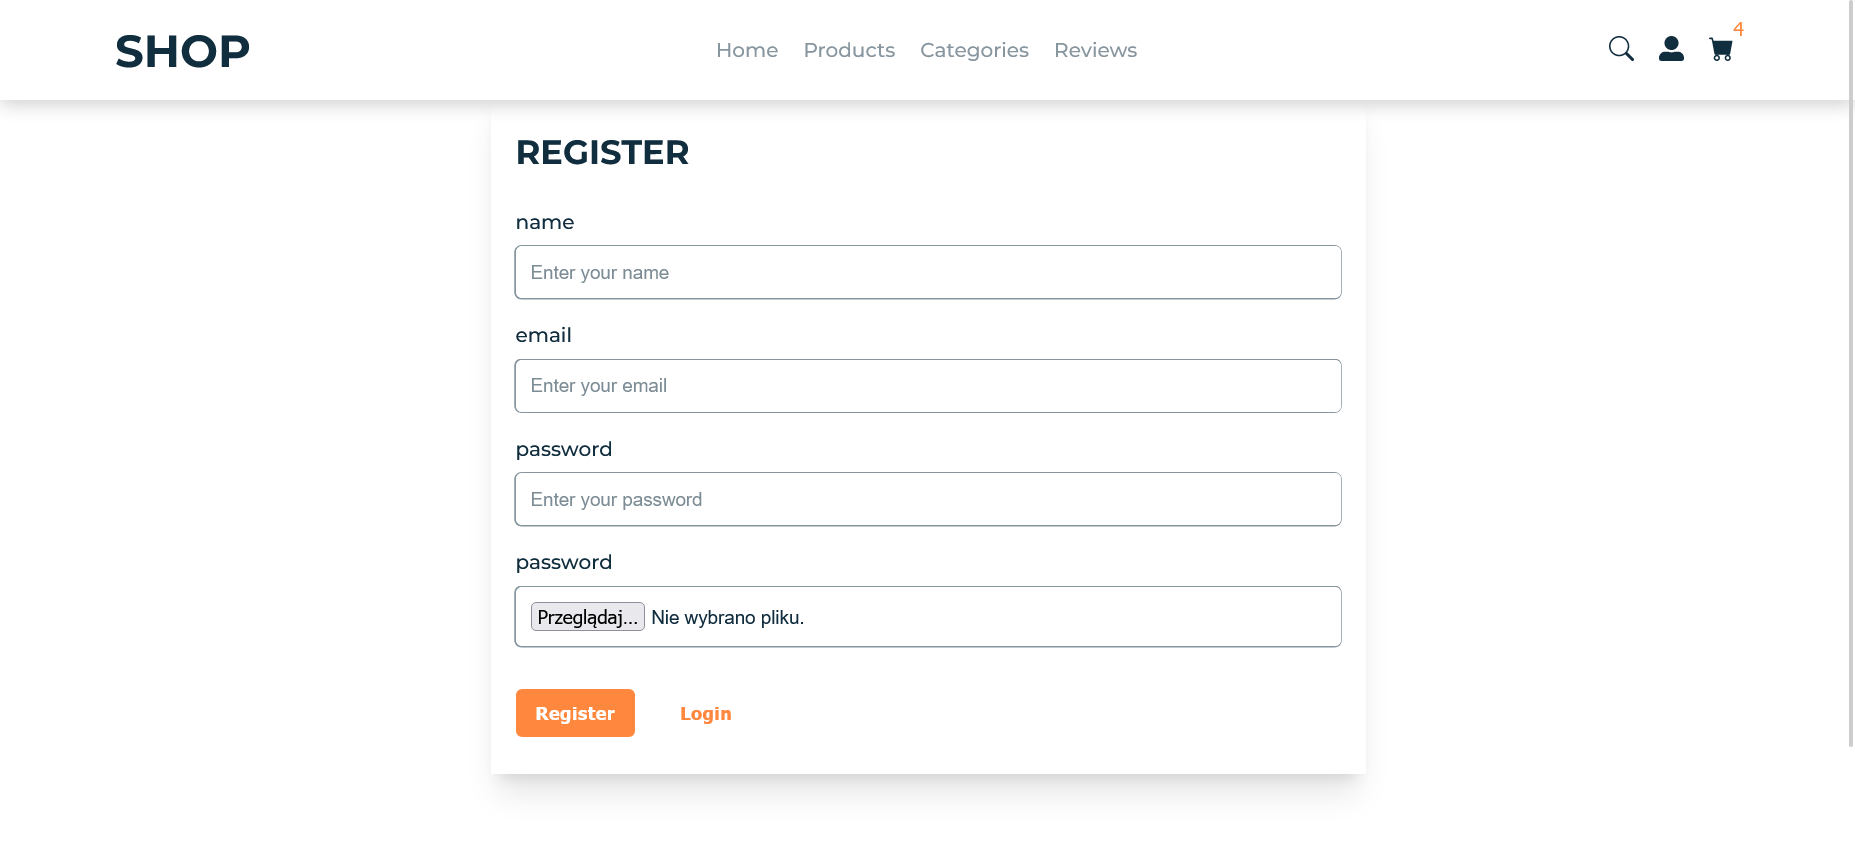The width and height of the screenshot is (1855, 868).
Task: Open the Login link
Action: tap(706, 713)
